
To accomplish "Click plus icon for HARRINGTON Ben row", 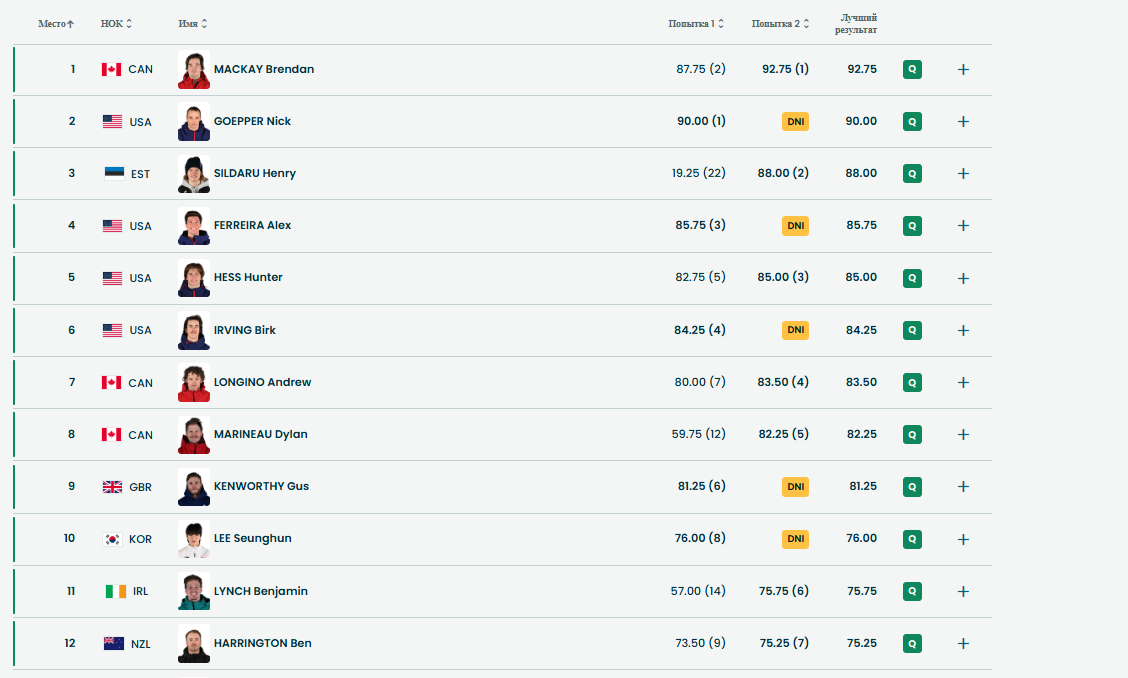I will pos(963,644).
